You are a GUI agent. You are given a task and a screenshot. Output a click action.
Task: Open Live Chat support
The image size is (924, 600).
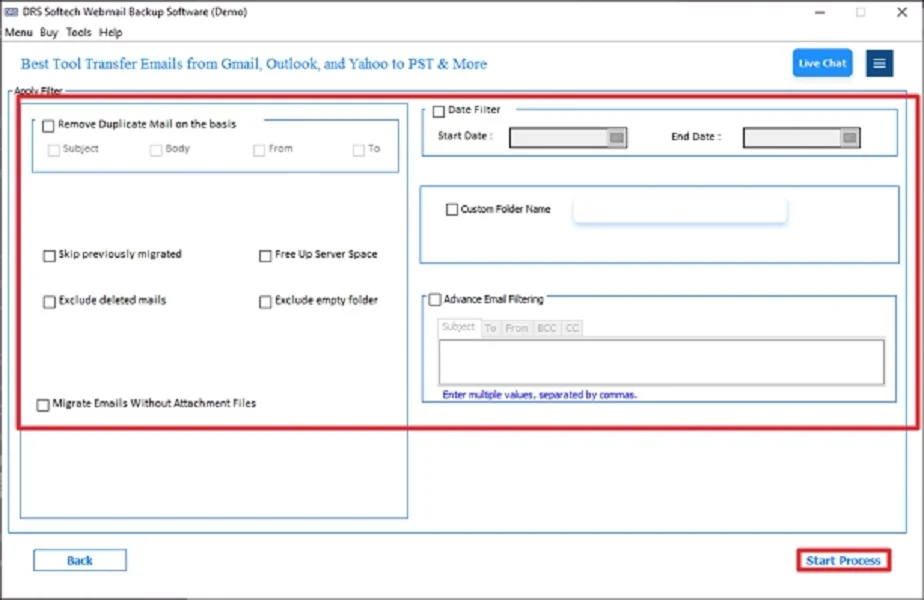(822, 63)
